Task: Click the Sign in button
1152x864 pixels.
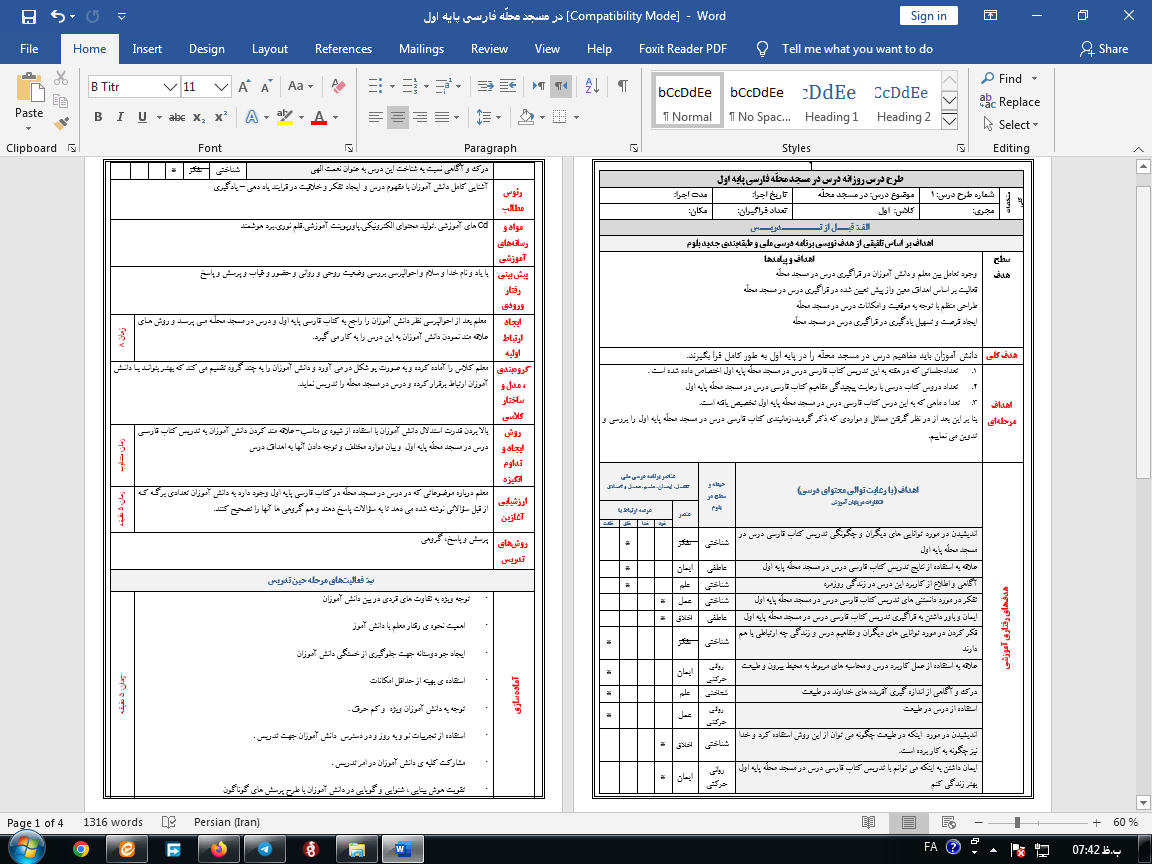Action: [928, 16]
